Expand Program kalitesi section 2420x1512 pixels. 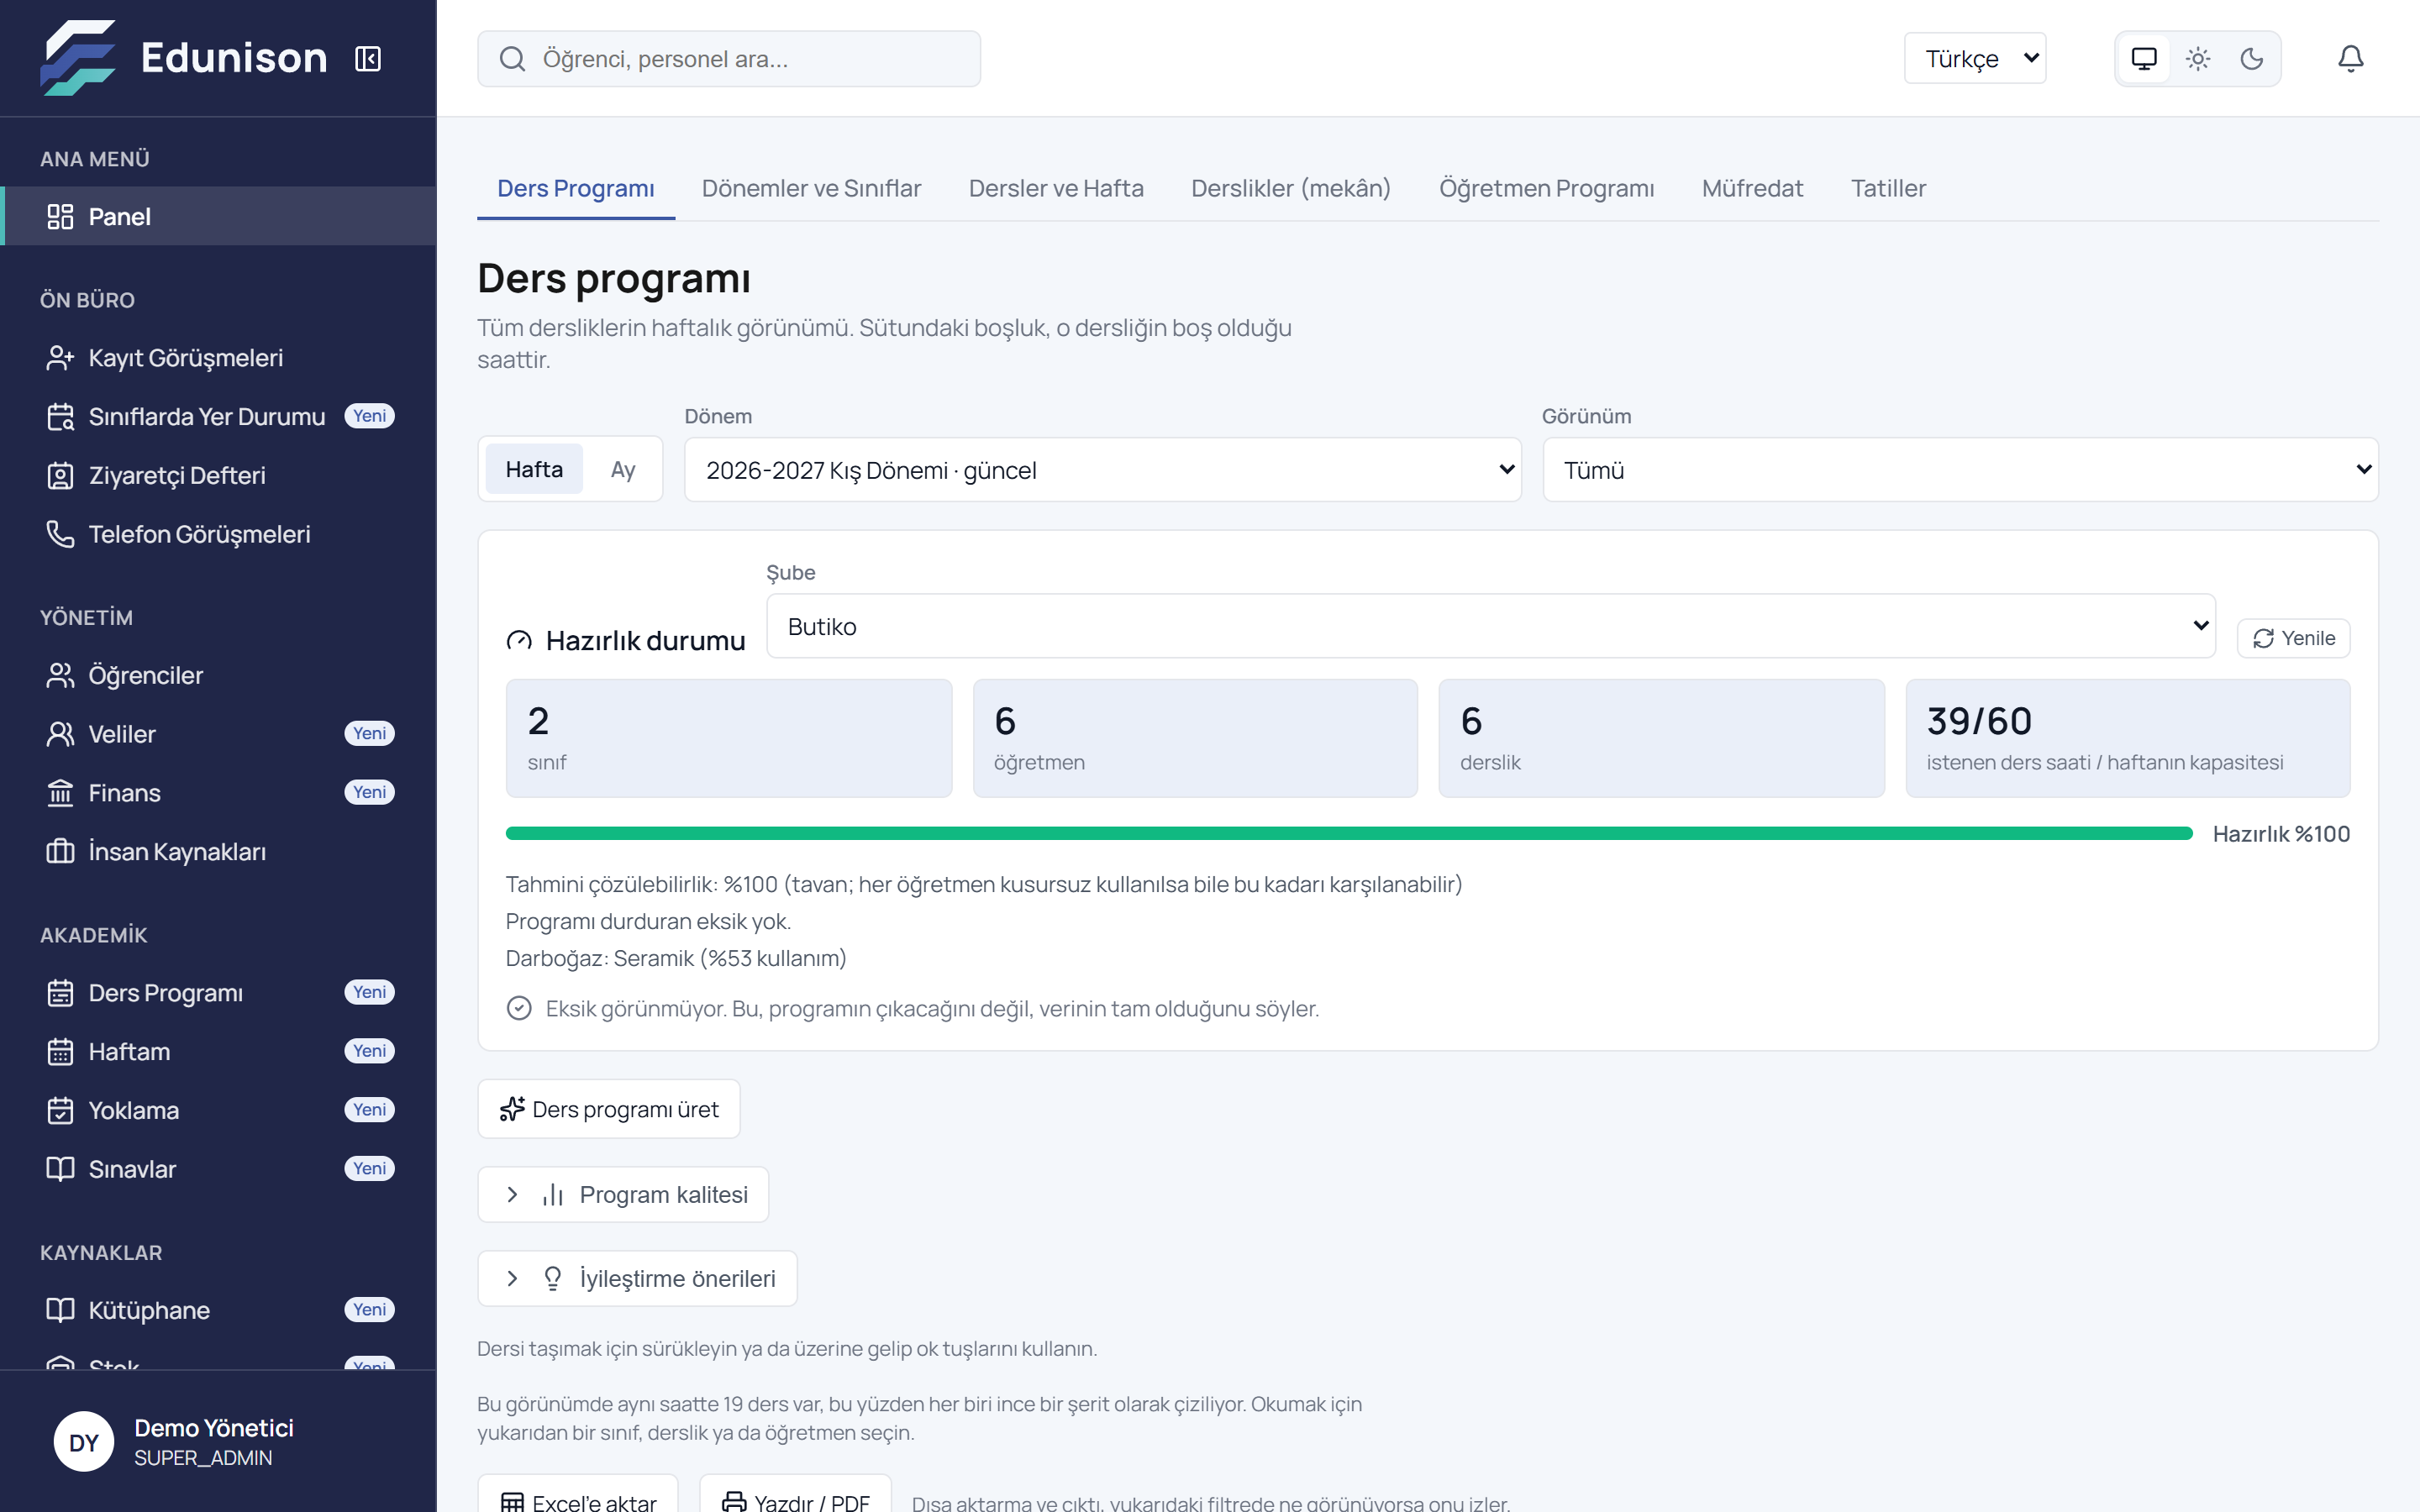(623, 1194)
